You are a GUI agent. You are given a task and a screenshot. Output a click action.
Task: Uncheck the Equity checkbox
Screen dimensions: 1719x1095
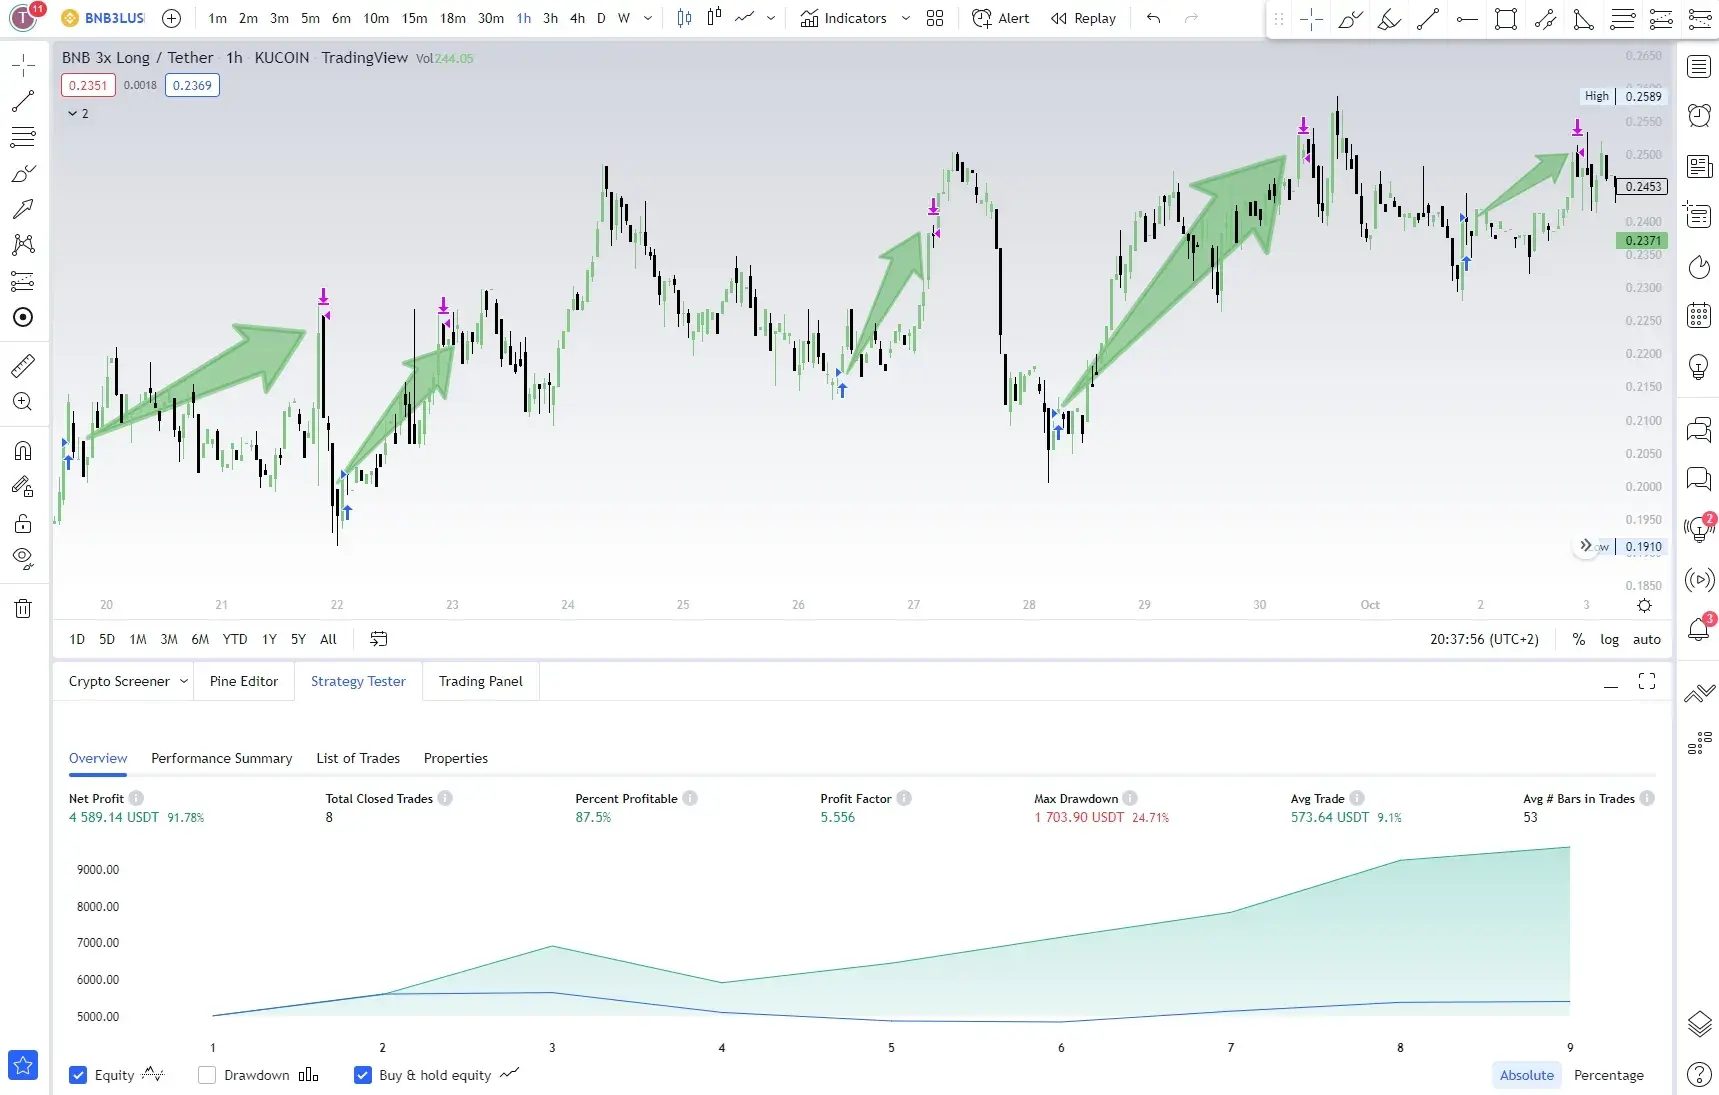point(78,1075)
